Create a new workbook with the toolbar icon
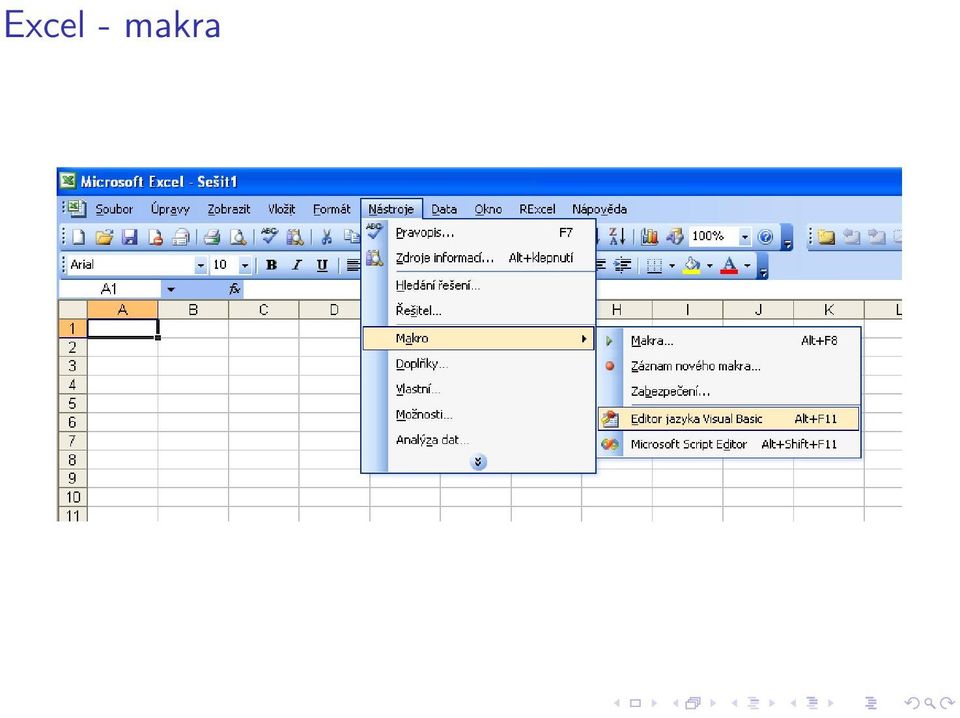The height and width of the screenshot is (718, 960). [x=78, y=237]
